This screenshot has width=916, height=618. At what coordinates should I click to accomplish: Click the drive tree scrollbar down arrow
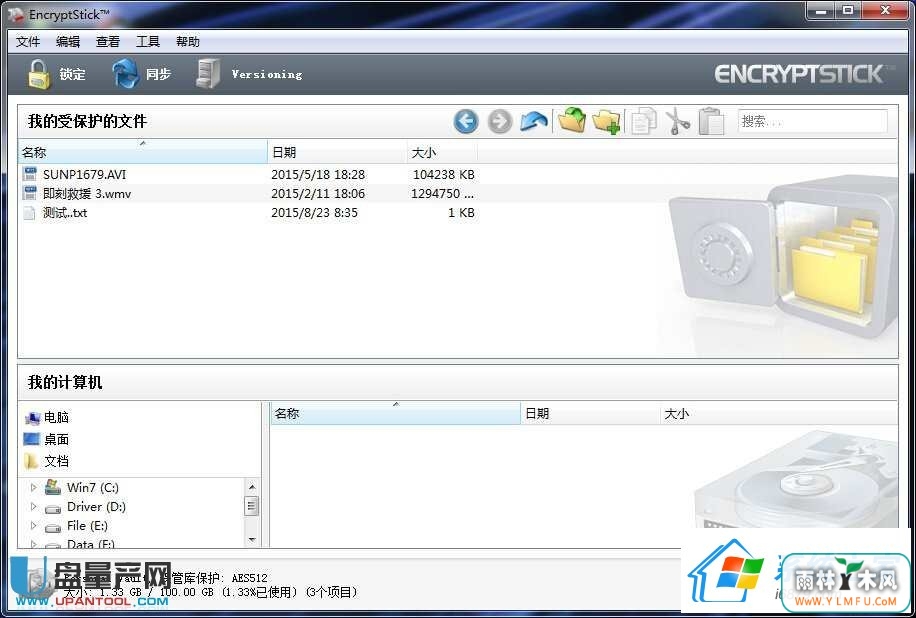pos(252,539)
